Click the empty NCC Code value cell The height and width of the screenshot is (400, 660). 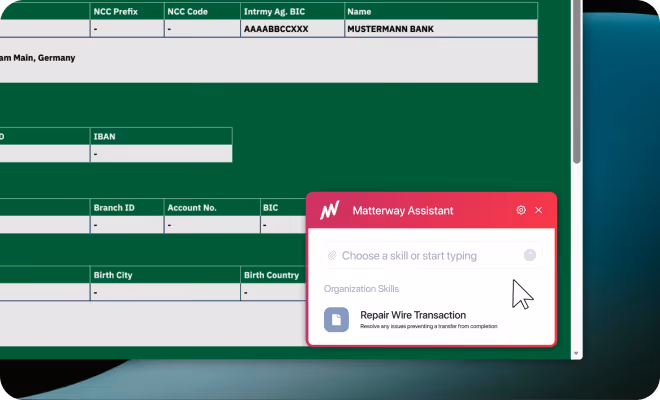point(202,29)
